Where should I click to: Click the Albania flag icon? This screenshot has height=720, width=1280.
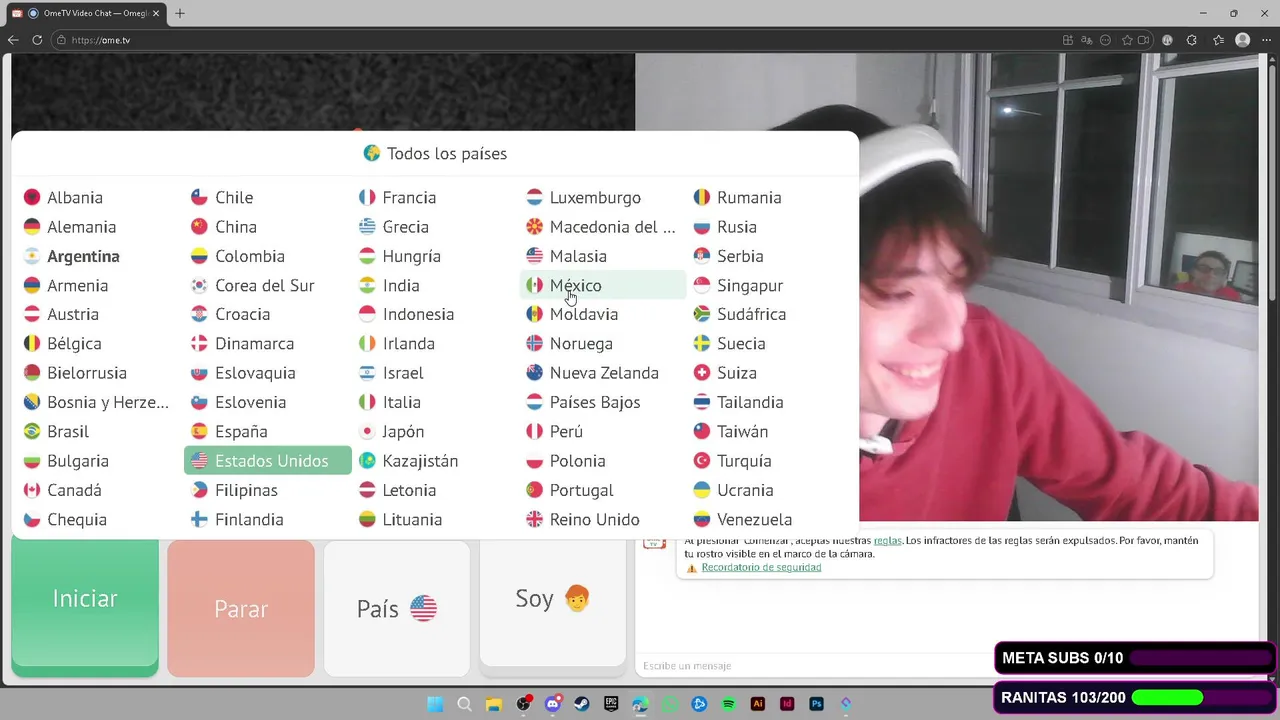point(32,198)
